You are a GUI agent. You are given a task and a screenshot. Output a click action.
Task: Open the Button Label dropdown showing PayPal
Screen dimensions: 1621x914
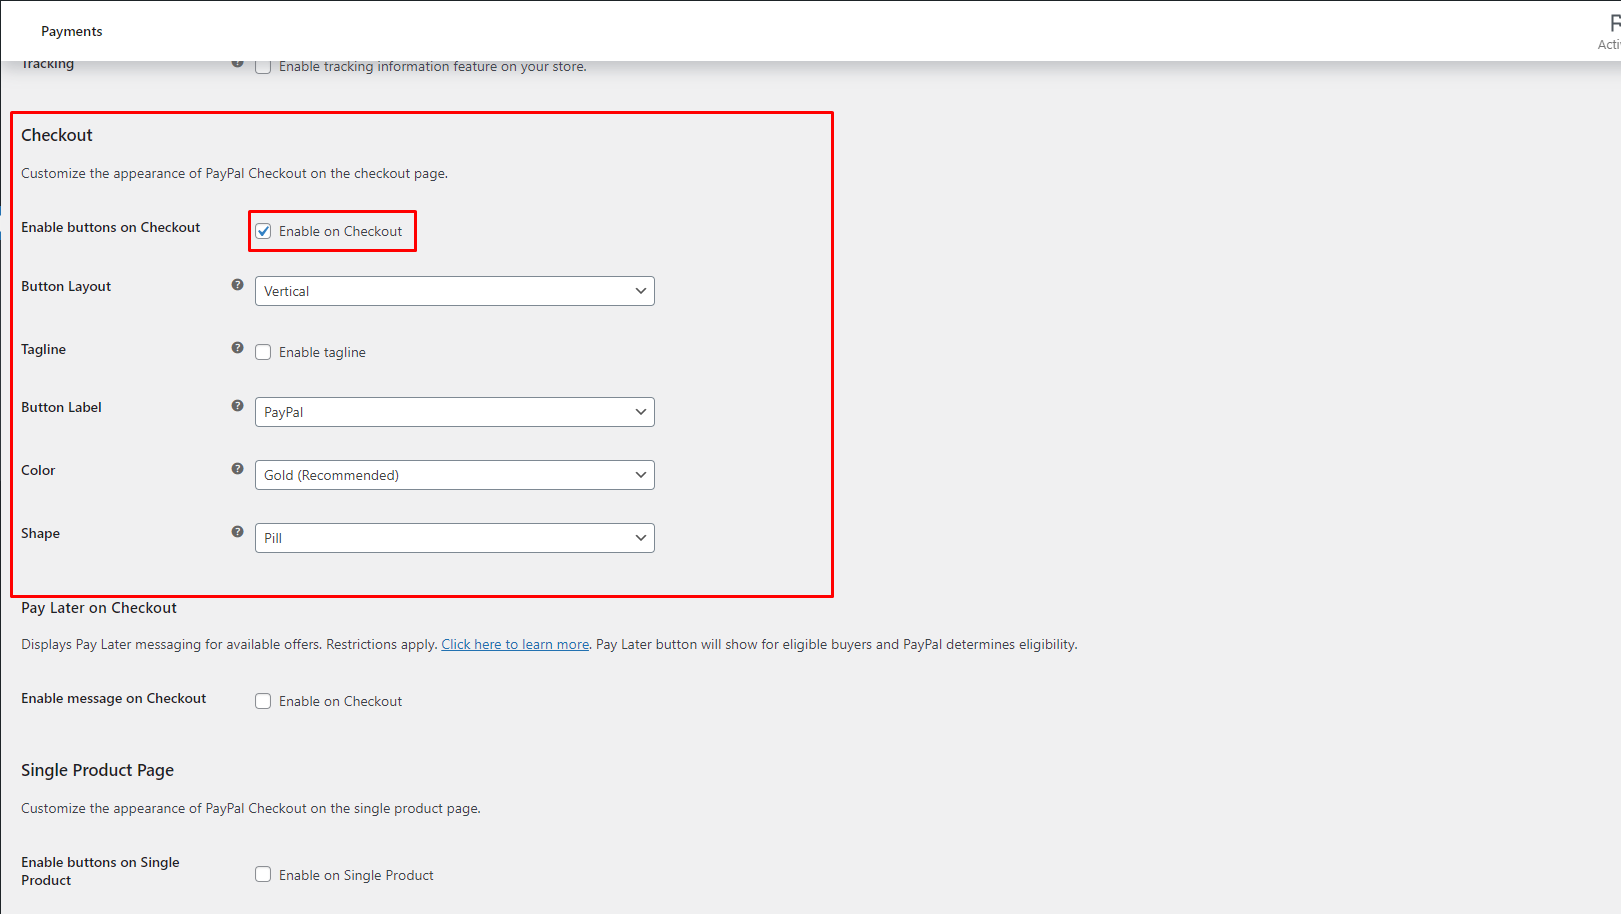pyautogui.click(x=455, y=412)
